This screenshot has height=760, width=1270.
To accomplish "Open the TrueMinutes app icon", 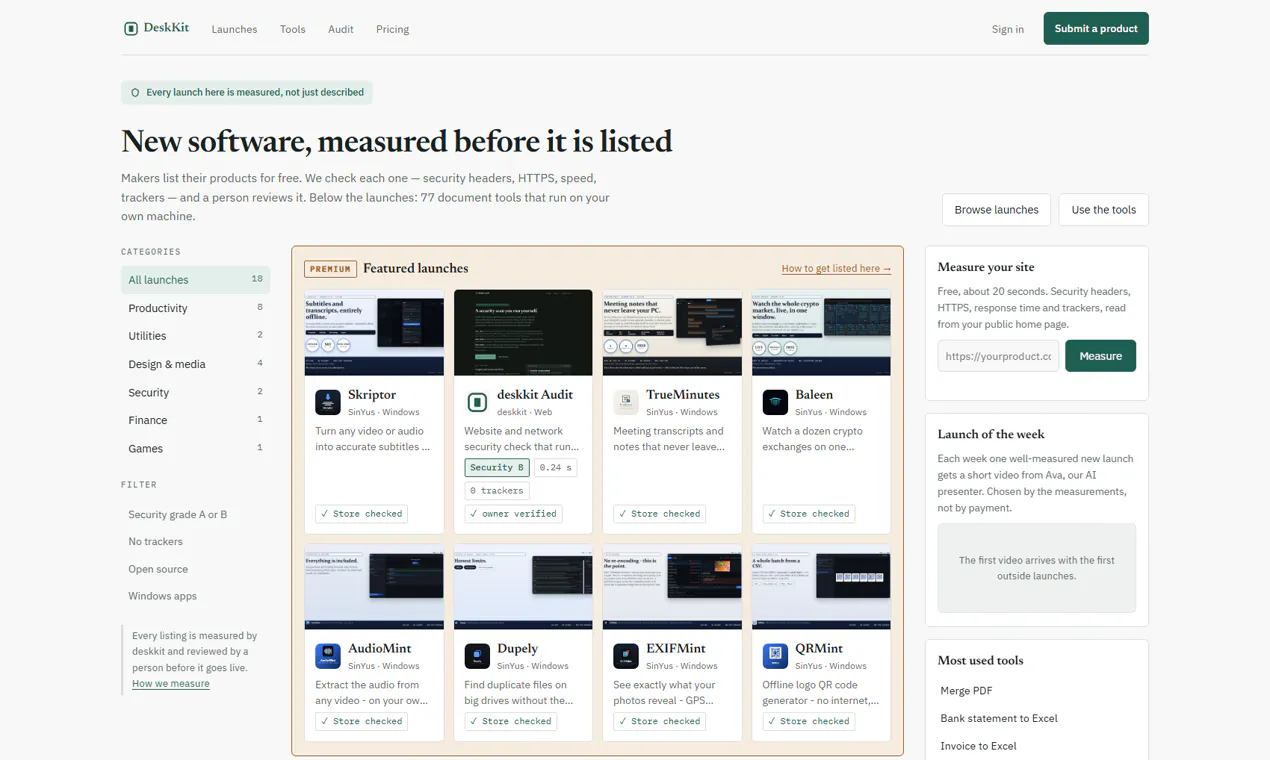I will [626, 402].
